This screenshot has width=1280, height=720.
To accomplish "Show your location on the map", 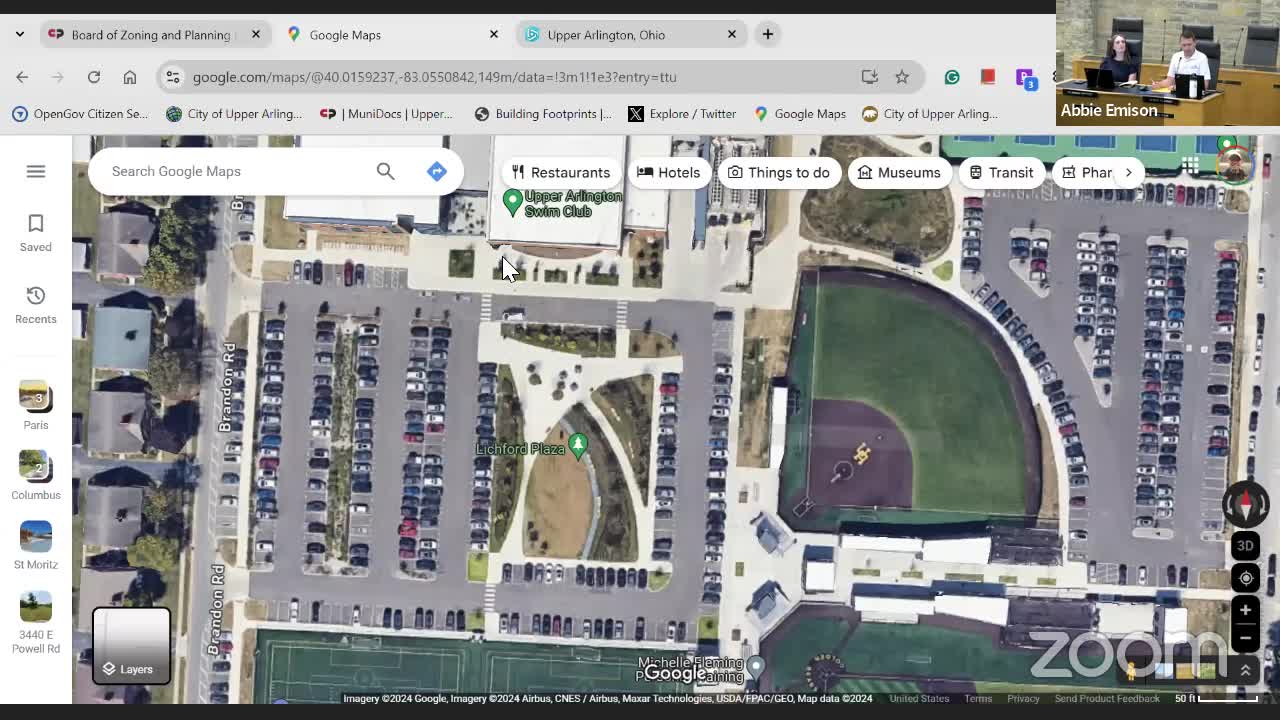I will click(x=1245, y=578).
